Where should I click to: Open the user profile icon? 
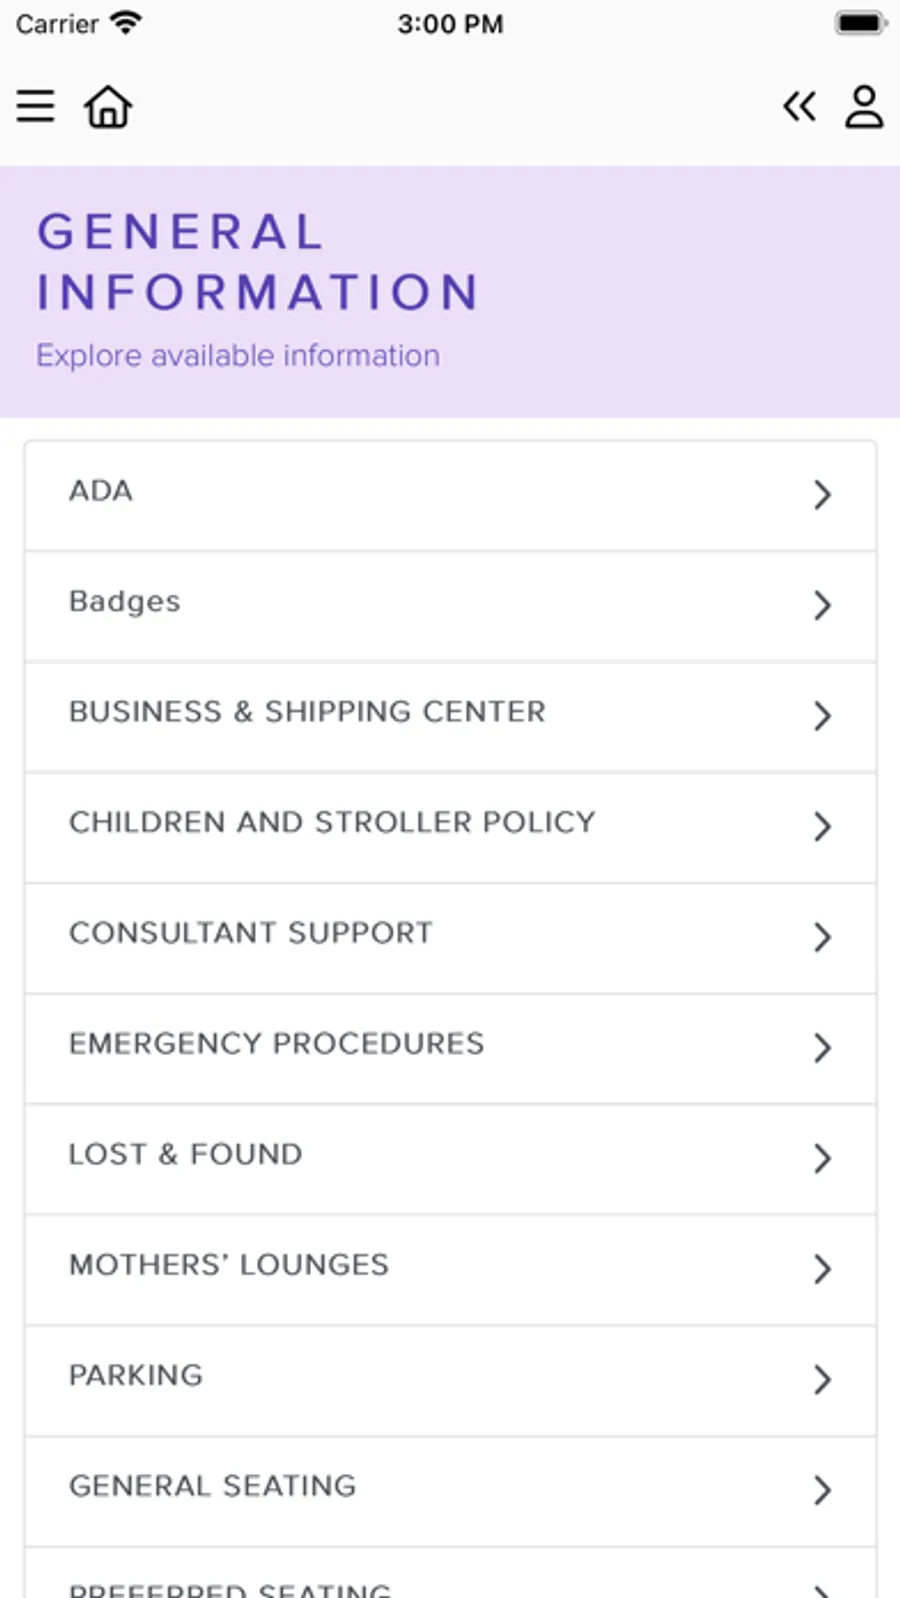864,106
